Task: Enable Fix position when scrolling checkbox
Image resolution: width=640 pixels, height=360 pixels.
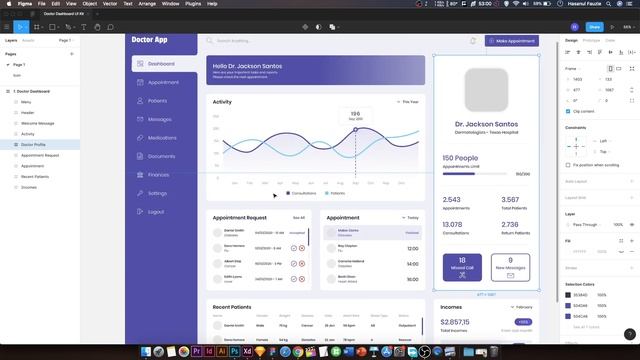Action: coord(568,165)
